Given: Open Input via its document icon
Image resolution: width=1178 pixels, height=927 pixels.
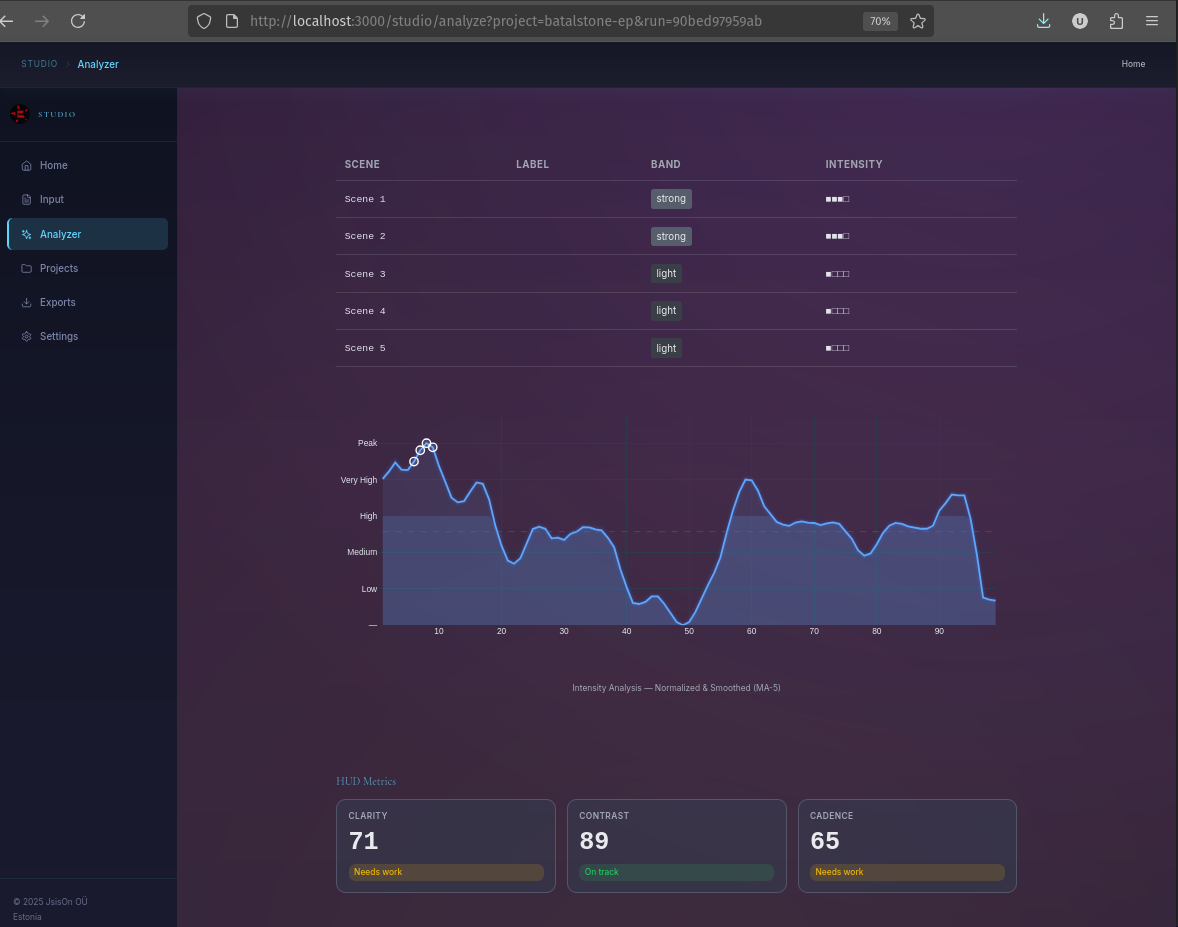Looking at the screenshot, I should coord(27,199).
